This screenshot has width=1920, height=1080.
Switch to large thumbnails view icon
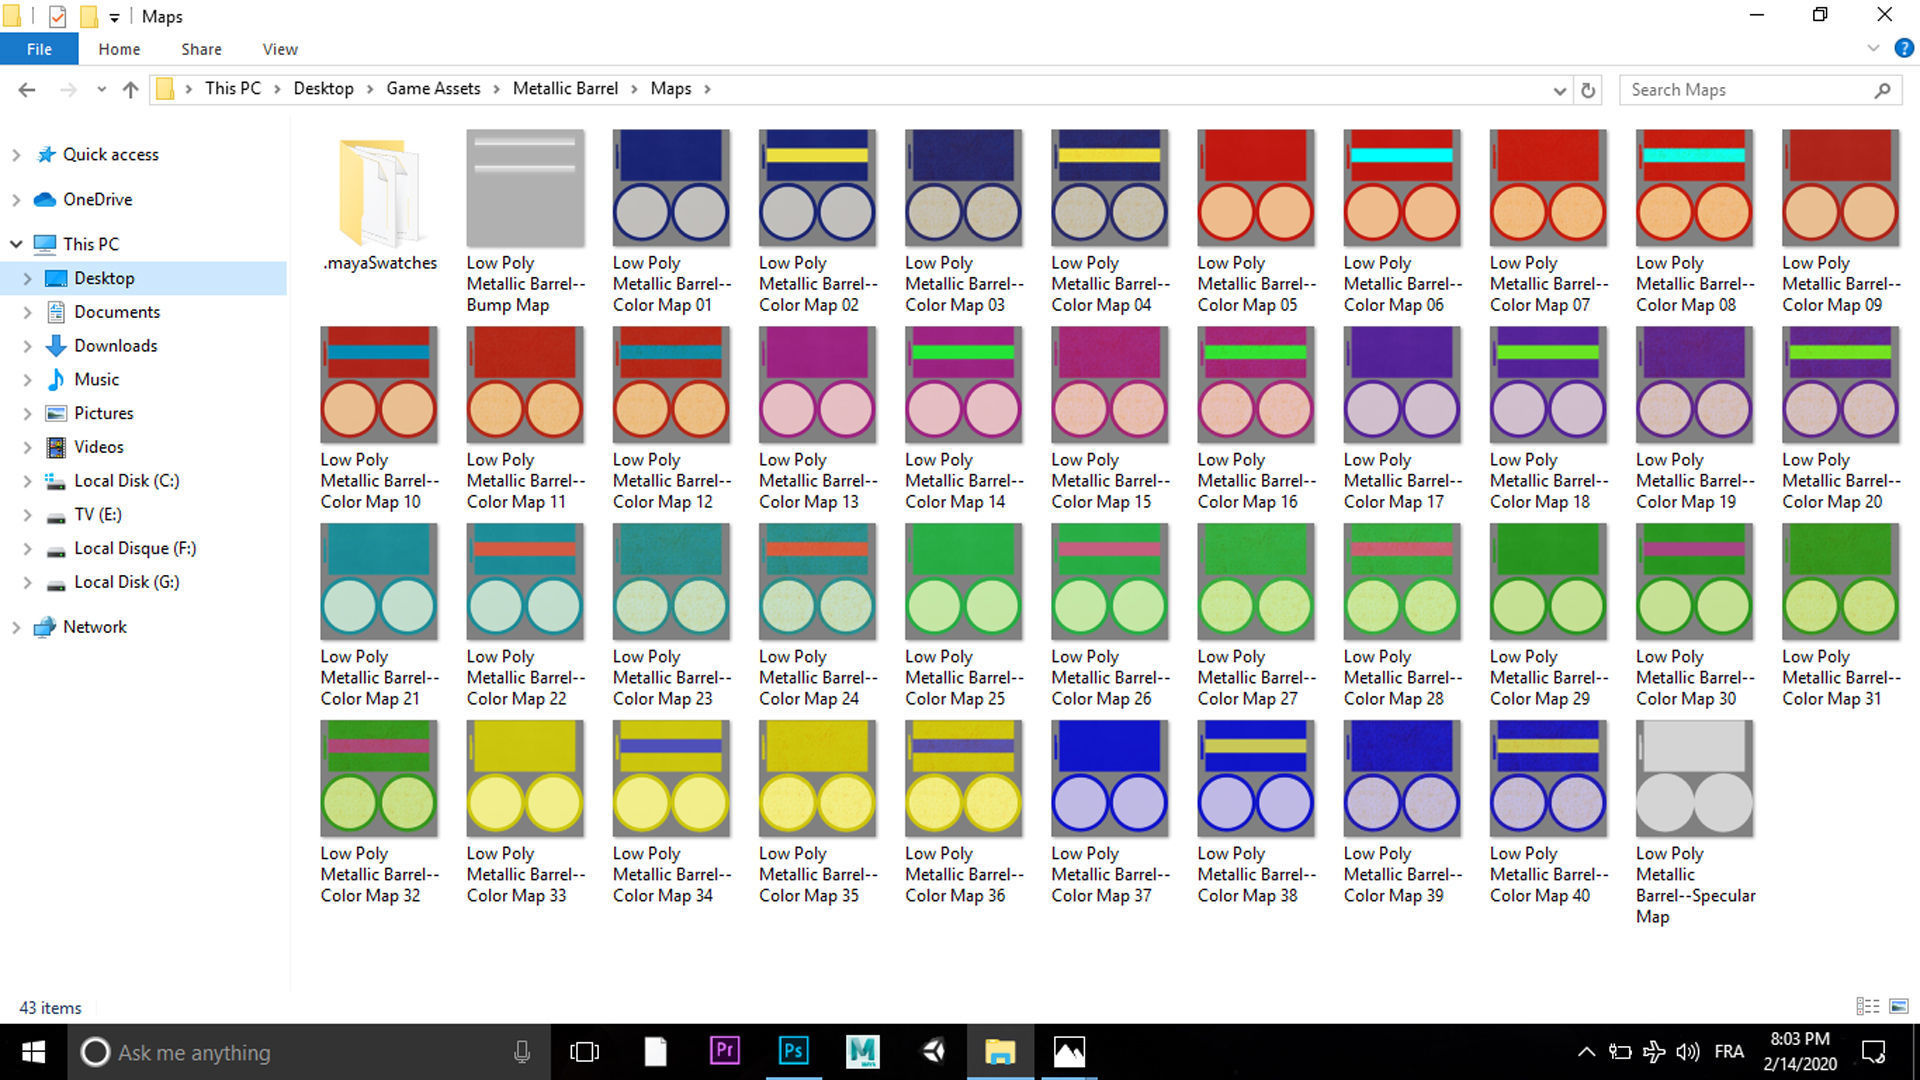coord(1898,1006)
